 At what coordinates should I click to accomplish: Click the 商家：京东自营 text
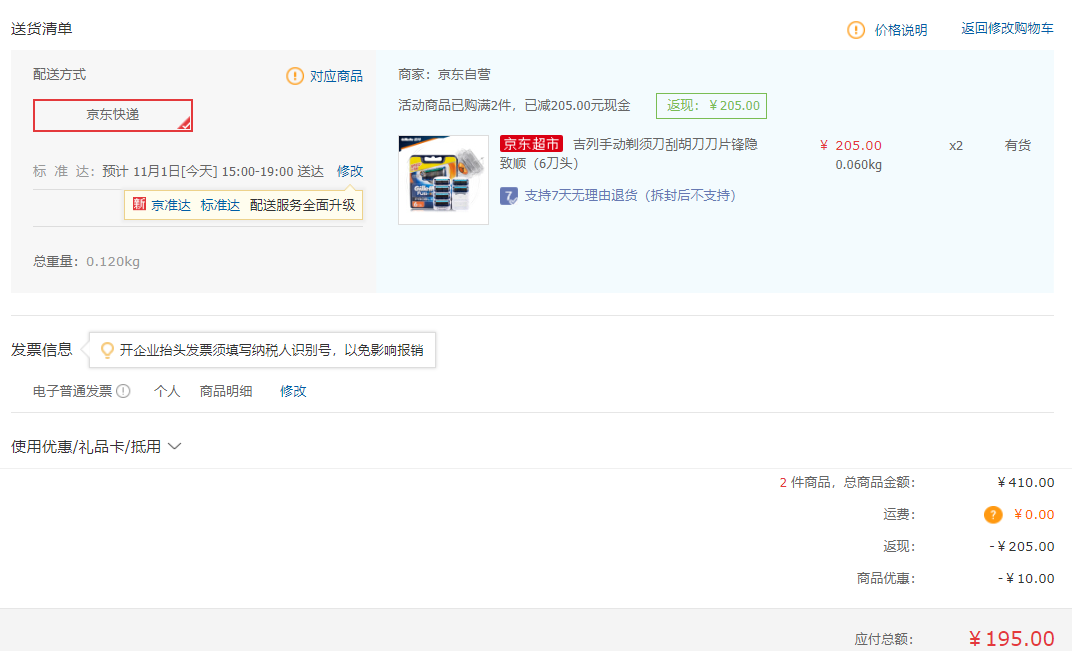coord(444,74)
